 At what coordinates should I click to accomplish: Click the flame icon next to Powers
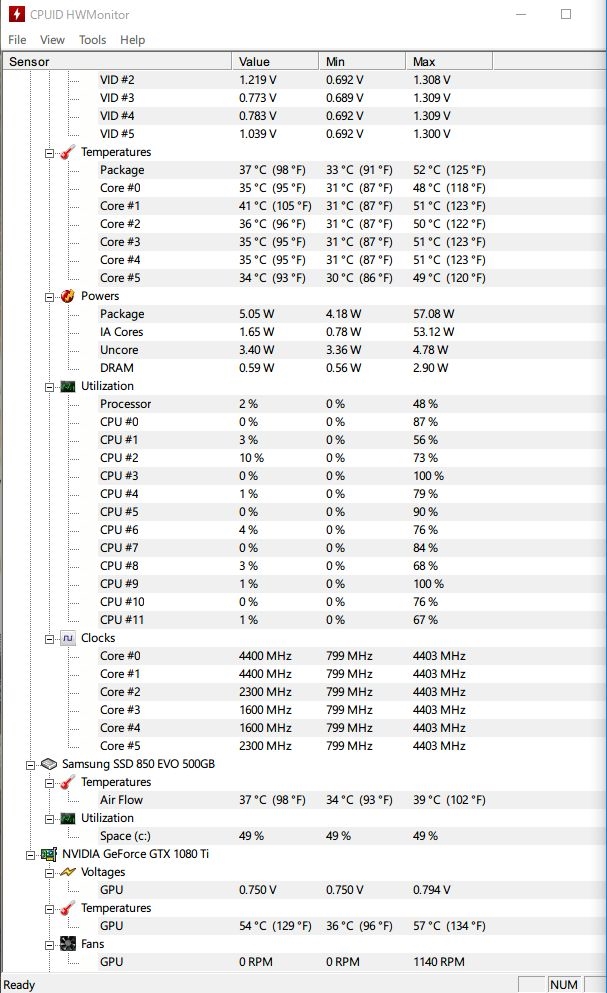(68, 296)
